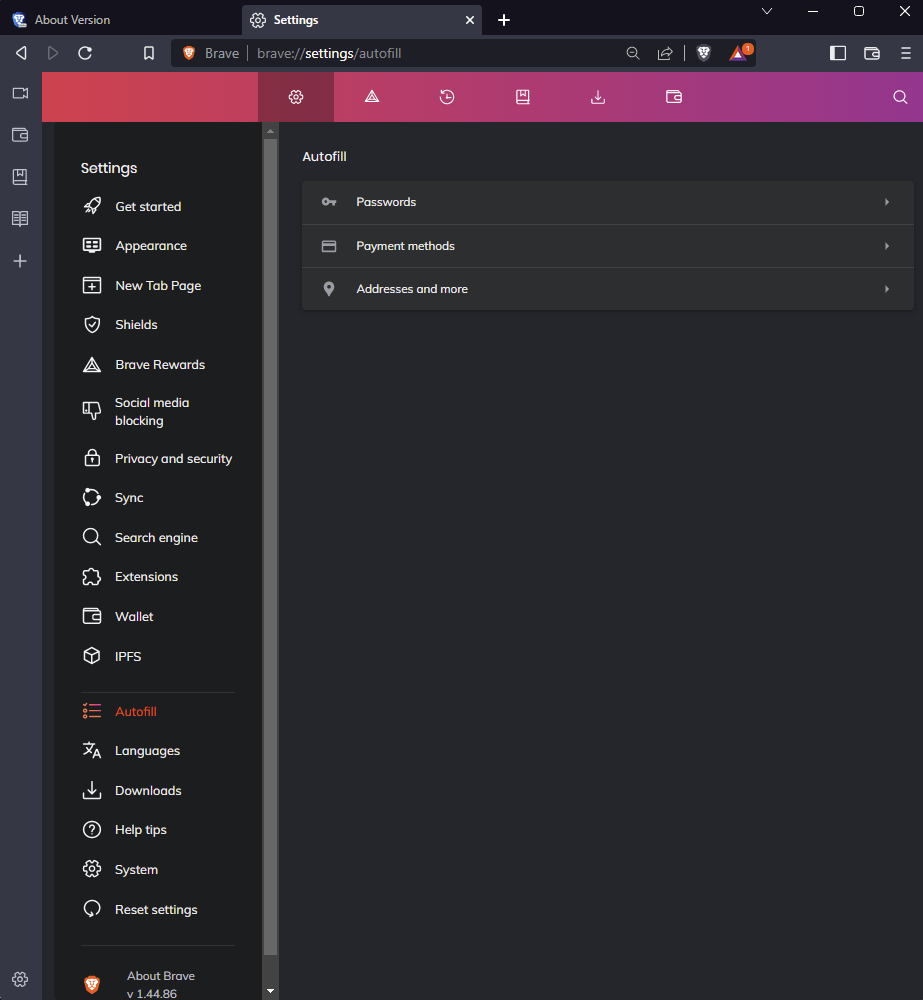Screen dimensions: 923x1000
Task: Open Bookmarks icon in the pink settings header
Action: [x=522, y=97]
